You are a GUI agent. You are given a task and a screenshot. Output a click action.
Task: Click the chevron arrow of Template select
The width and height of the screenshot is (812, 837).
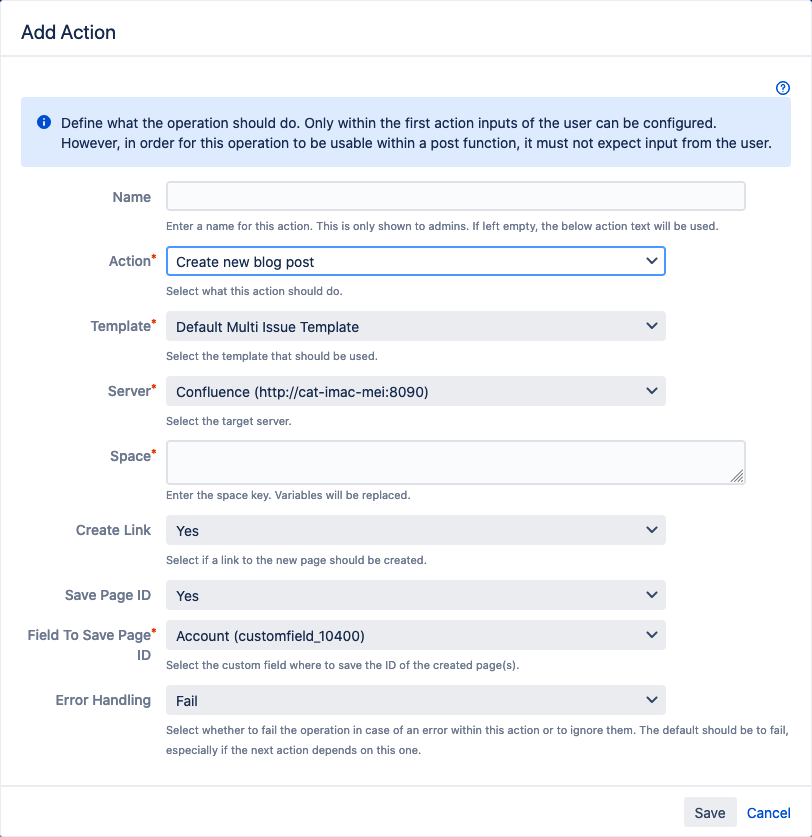click(x=651, y=326)
